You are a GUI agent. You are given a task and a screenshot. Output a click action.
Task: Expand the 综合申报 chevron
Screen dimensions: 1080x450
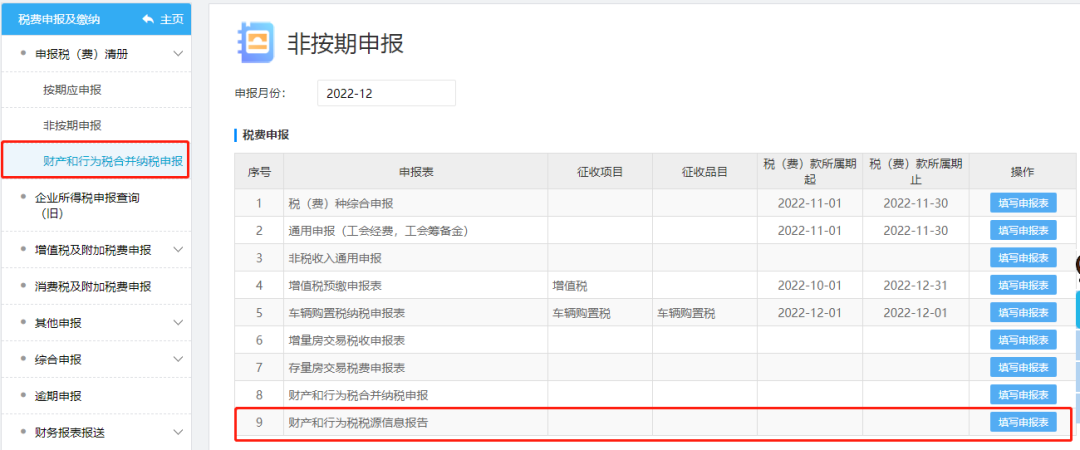point(178,359)
